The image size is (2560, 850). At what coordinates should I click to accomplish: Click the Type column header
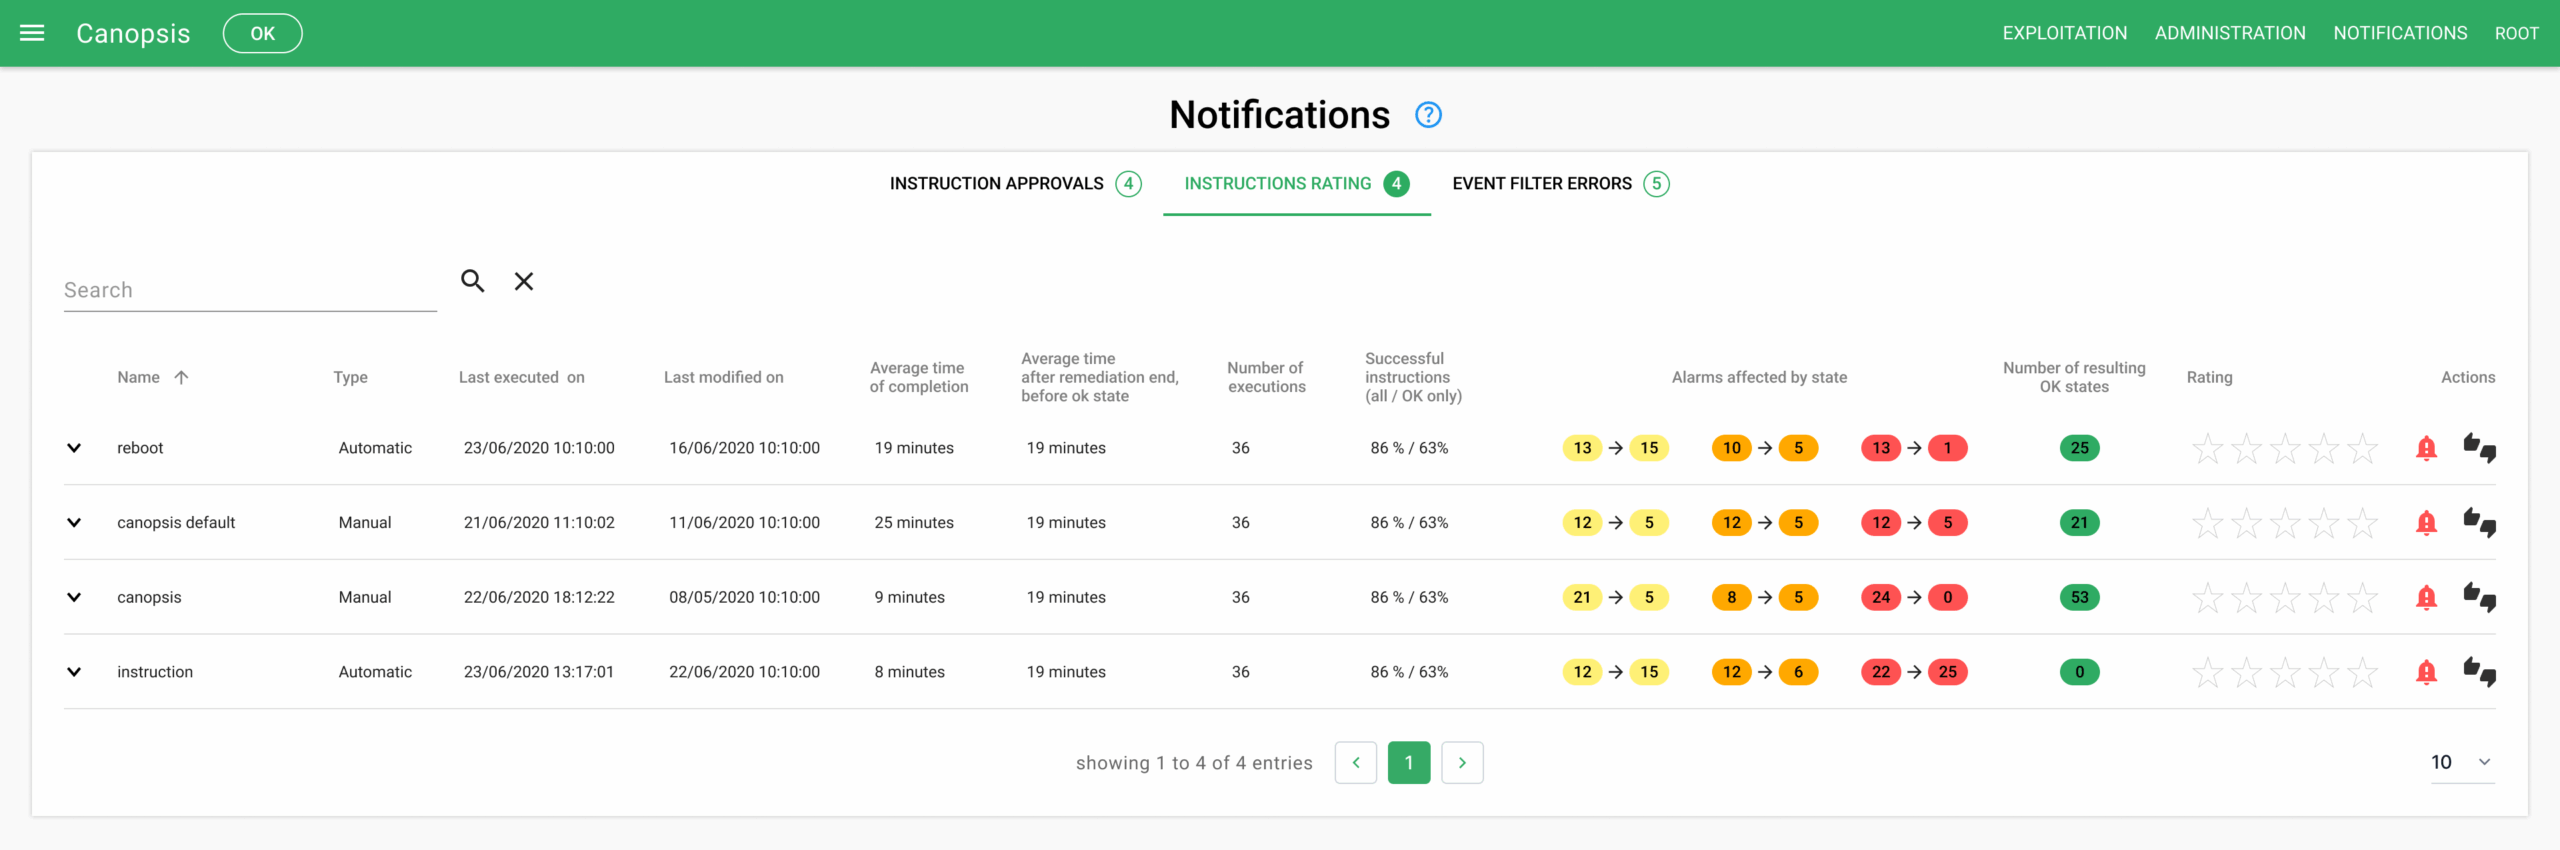point(350,377)
